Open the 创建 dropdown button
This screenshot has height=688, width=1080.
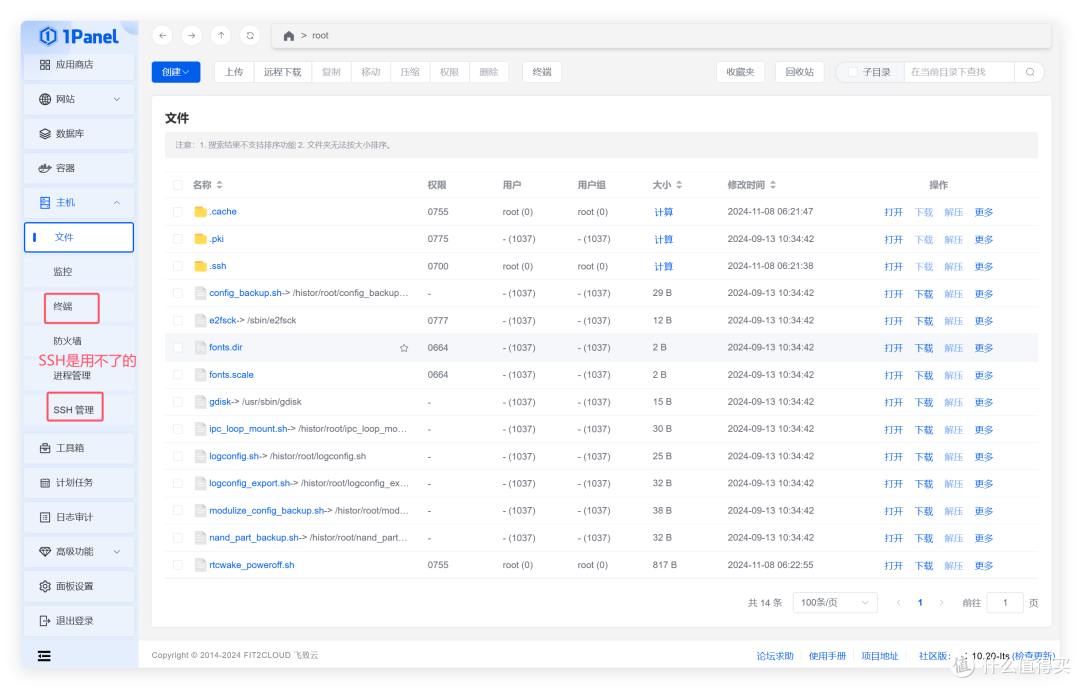point(176,72)
